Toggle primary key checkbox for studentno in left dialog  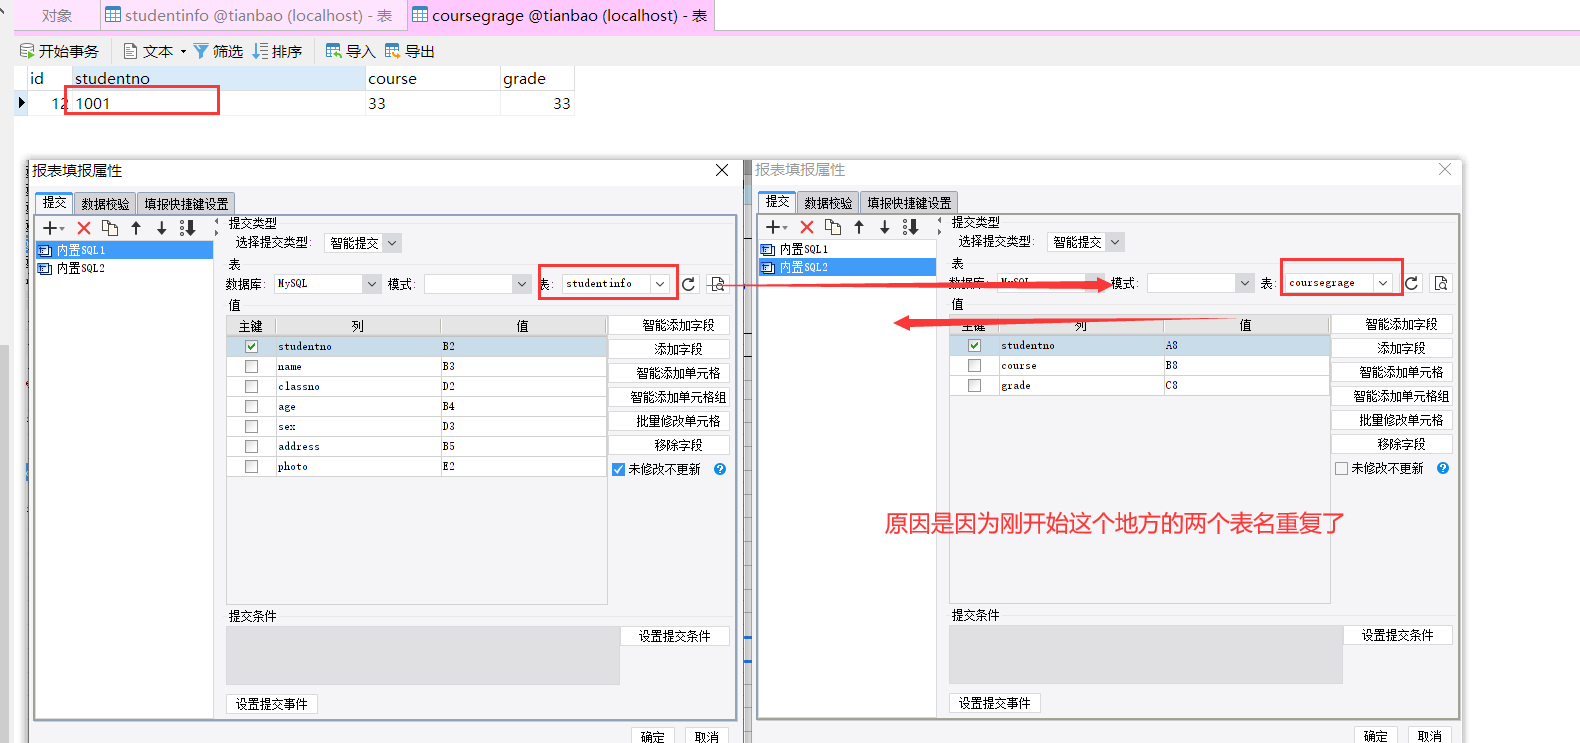pyautogui.click(x=251, y=346)
